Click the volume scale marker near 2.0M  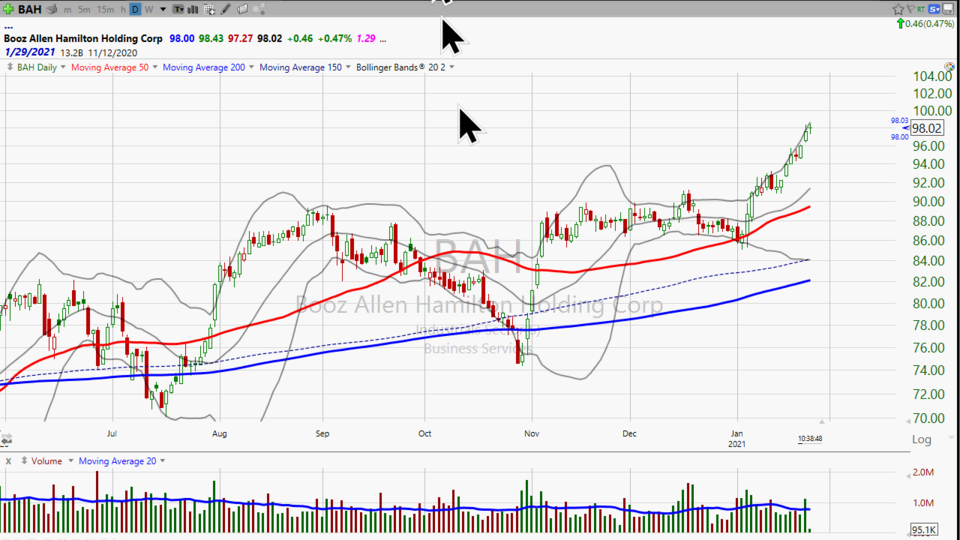coord(908,474)
